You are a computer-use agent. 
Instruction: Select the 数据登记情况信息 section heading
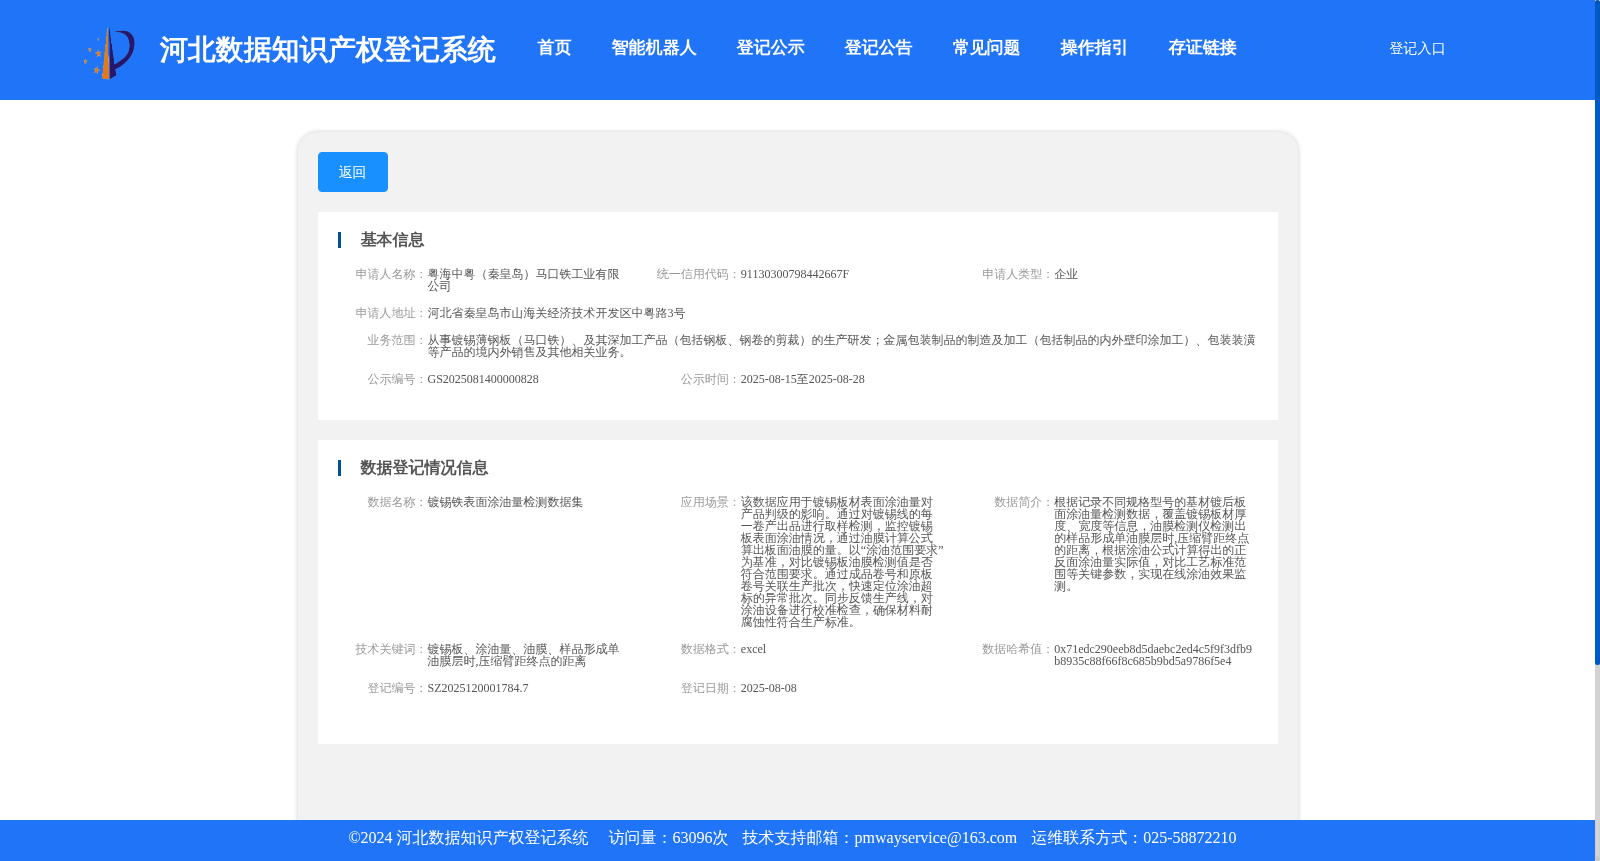pos(424,468)
